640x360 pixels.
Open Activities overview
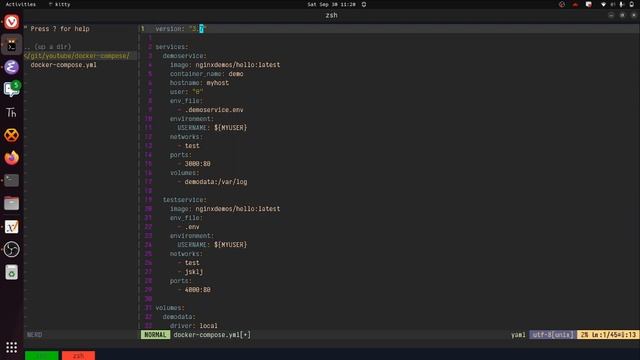coord(21,4)
